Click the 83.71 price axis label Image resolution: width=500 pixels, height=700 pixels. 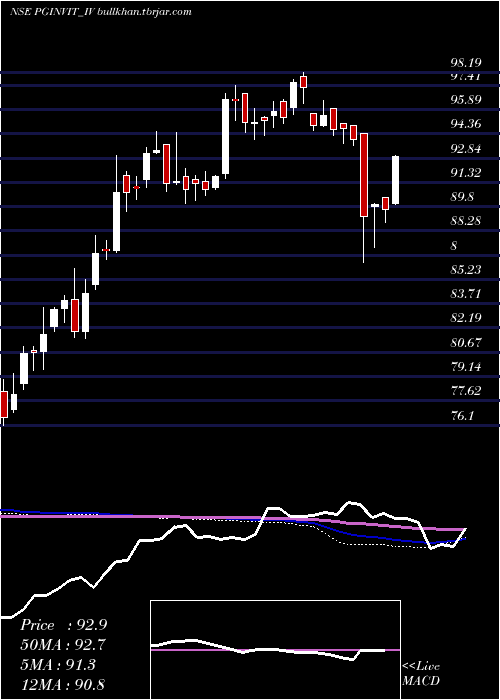[x=467, y=294]
